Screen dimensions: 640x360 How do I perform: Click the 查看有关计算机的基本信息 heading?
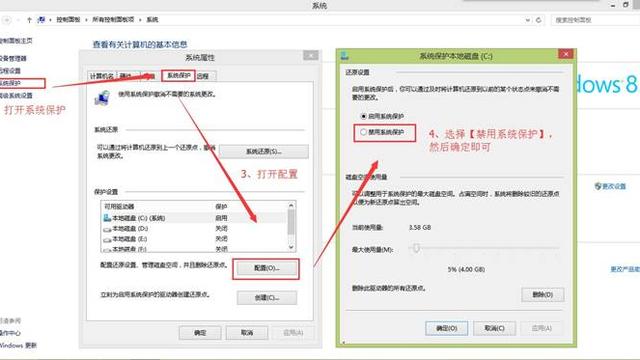click(140, 44)
